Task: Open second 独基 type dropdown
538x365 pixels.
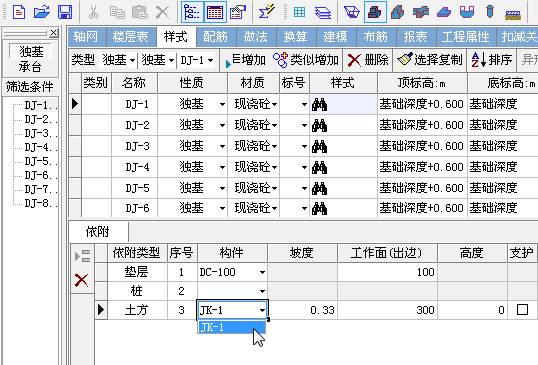Action: (172, 61)
